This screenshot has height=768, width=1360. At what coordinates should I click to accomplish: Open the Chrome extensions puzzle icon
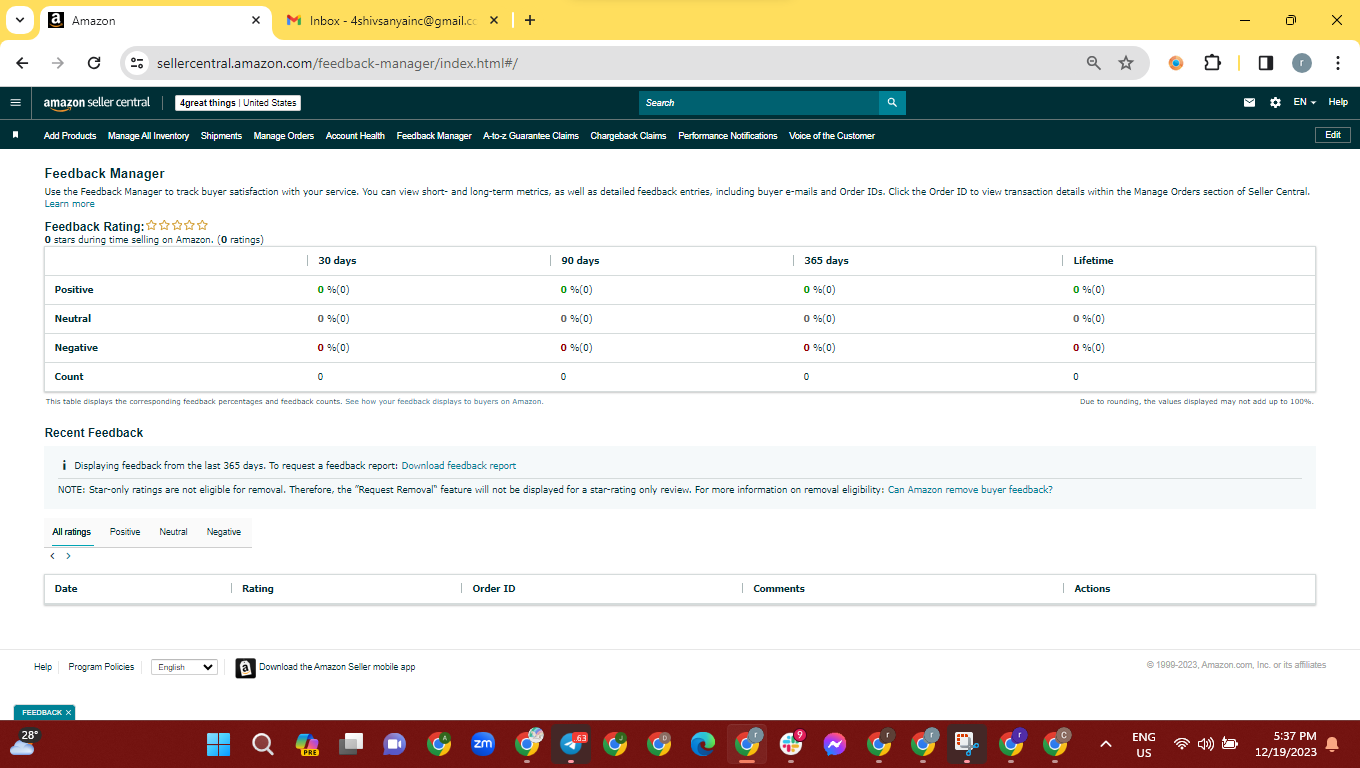[x=1212, y=63]
